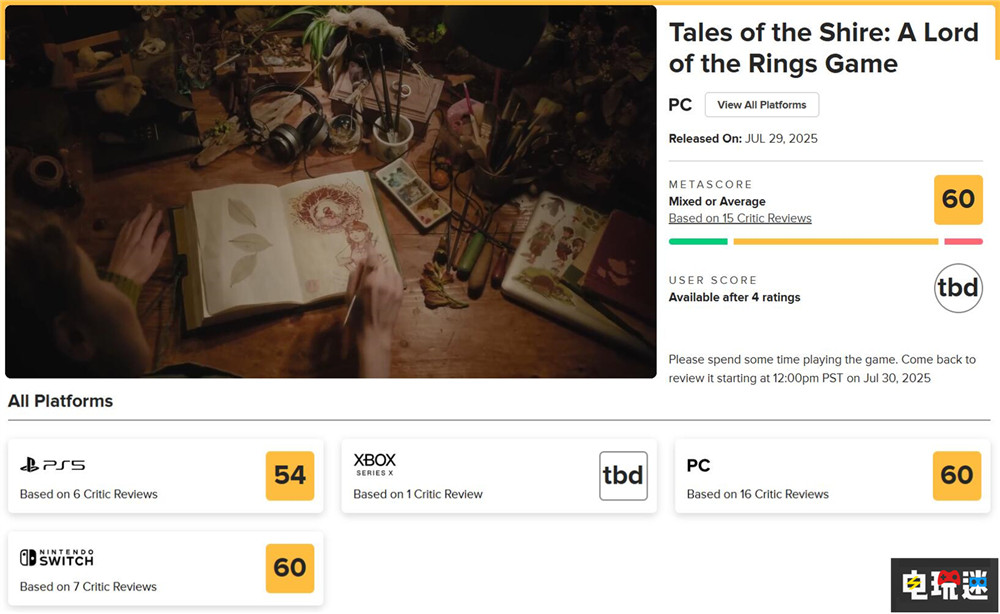
Task: Play the Tales of the Shire trailer image
Action: (330, 192)
